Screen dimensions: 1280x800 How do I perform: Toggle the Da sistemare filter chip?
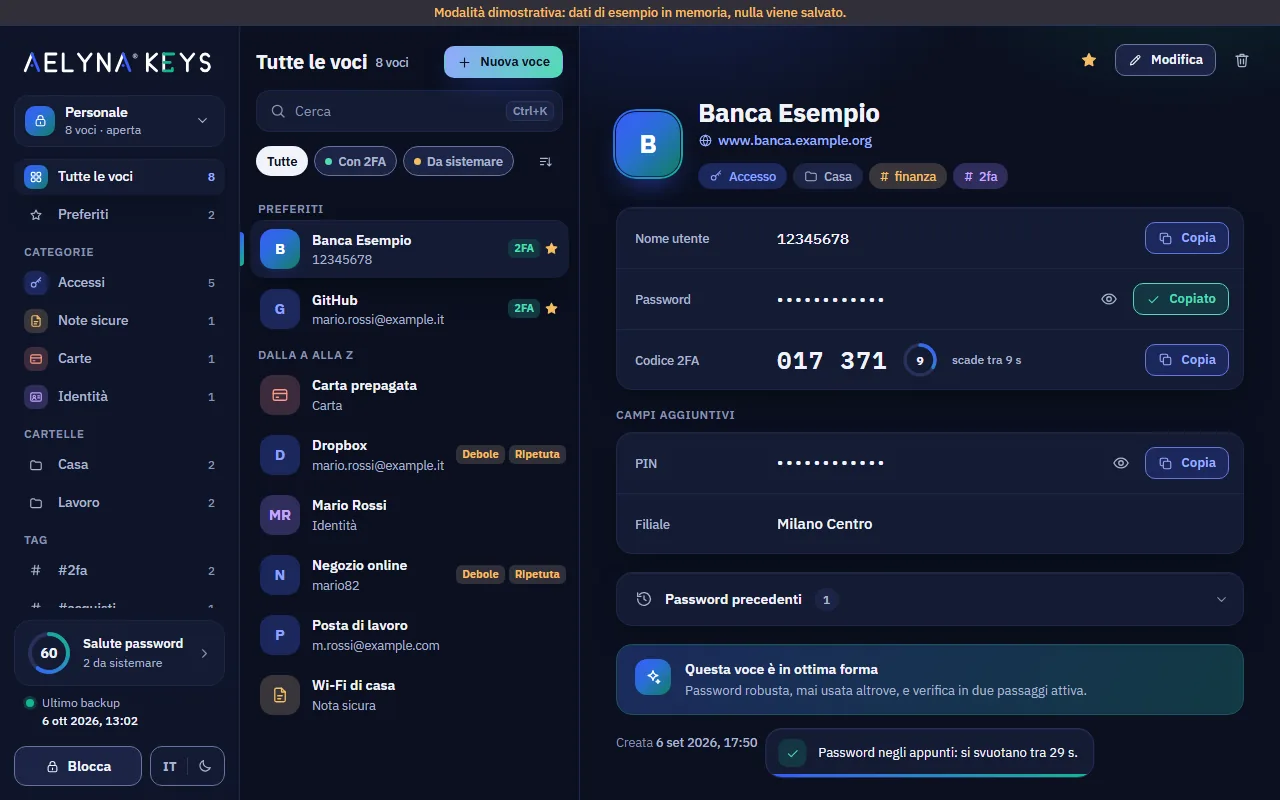point(458,161)
